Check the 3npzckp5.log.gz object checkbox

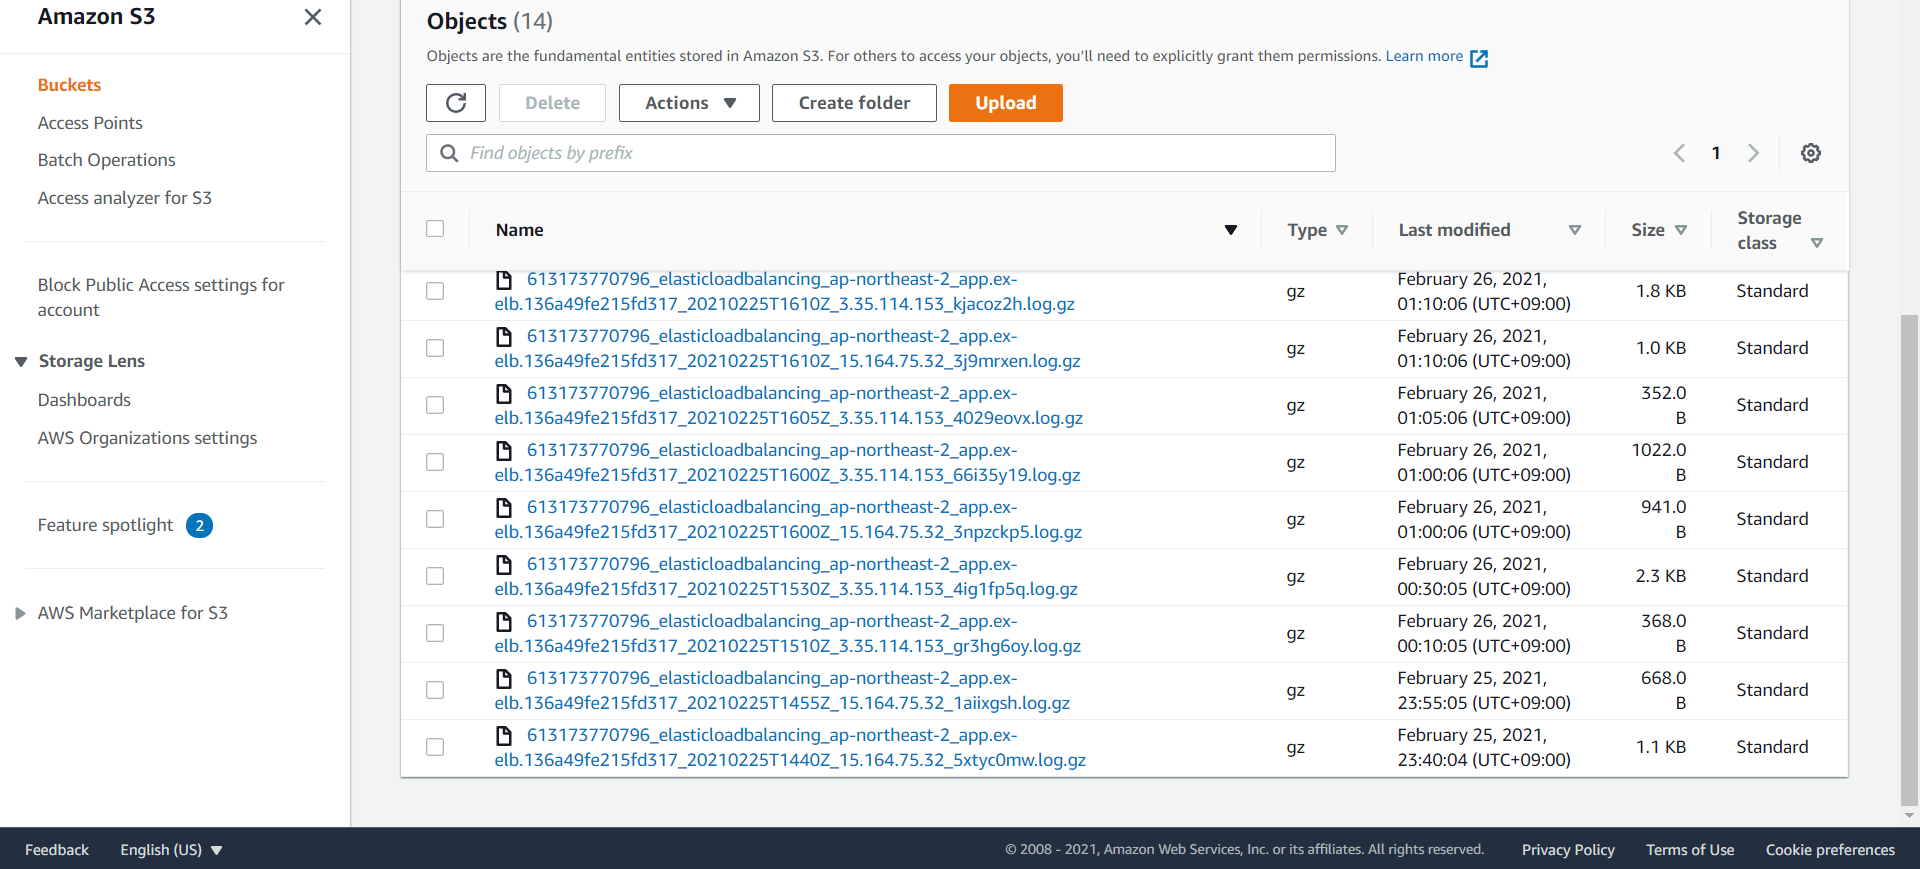435,519
